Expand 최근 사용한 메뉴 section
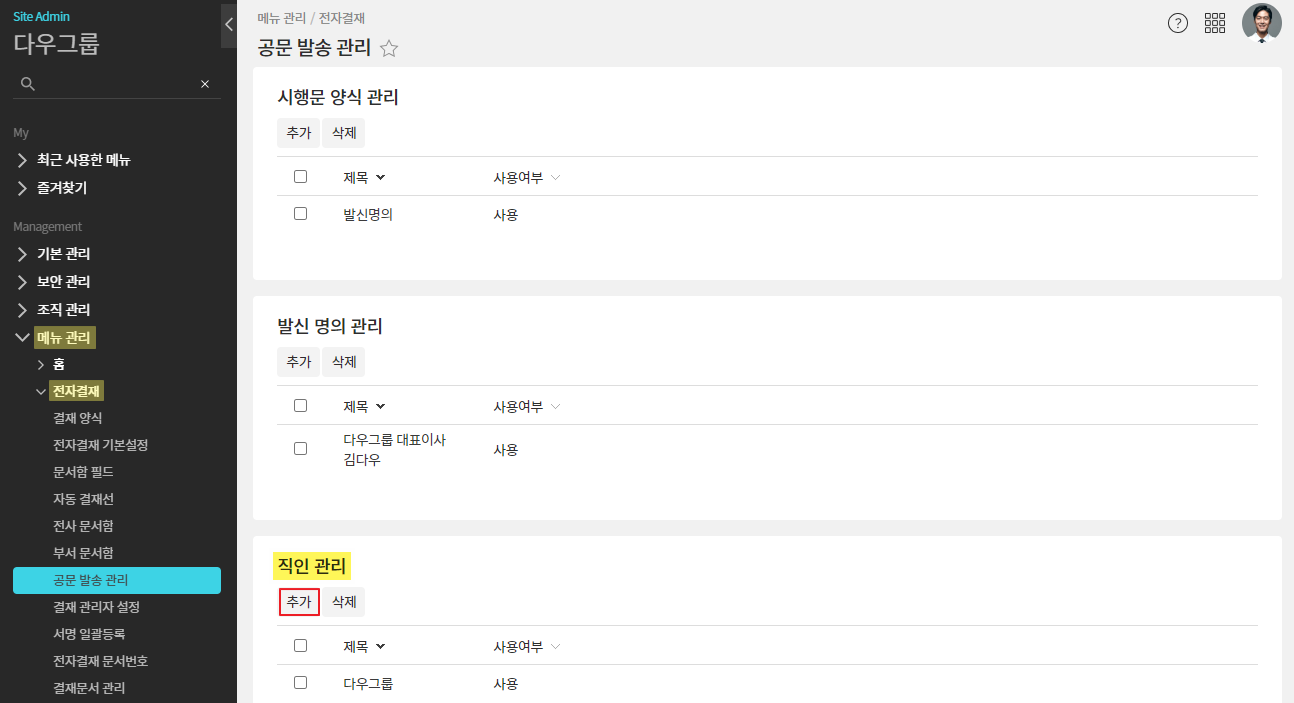1294x703 pixels. point(83,160)
